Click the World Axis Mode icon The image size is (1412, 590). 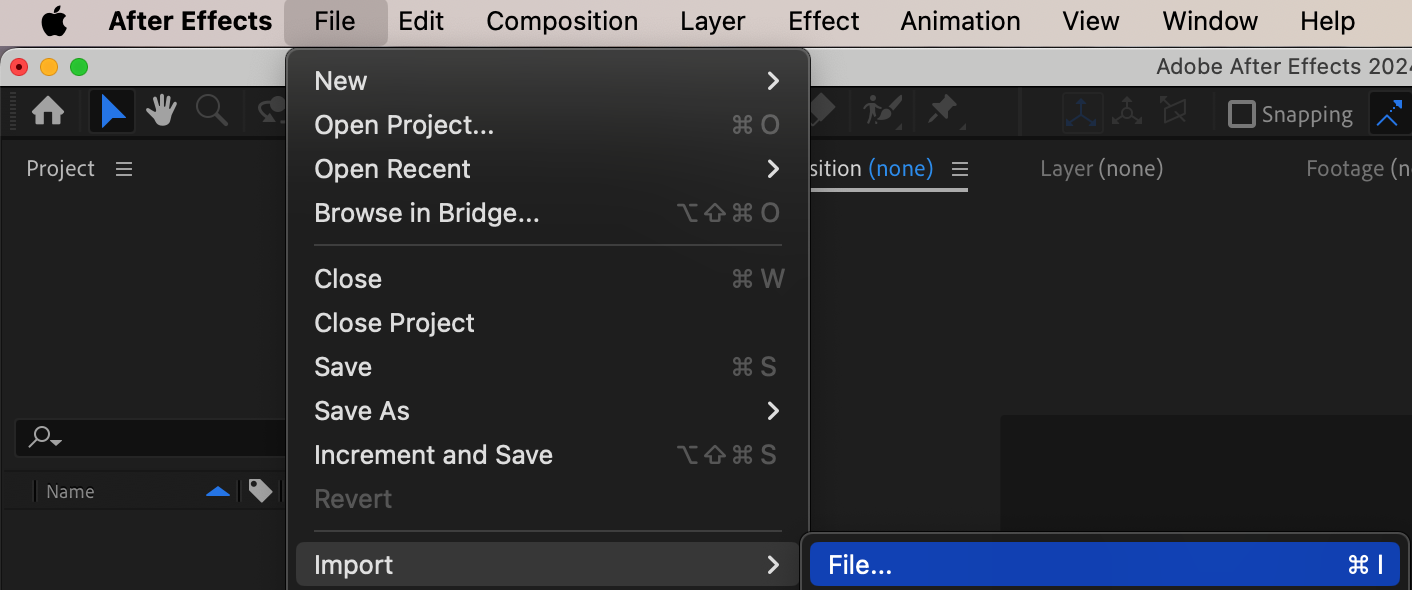point(1127,113)
